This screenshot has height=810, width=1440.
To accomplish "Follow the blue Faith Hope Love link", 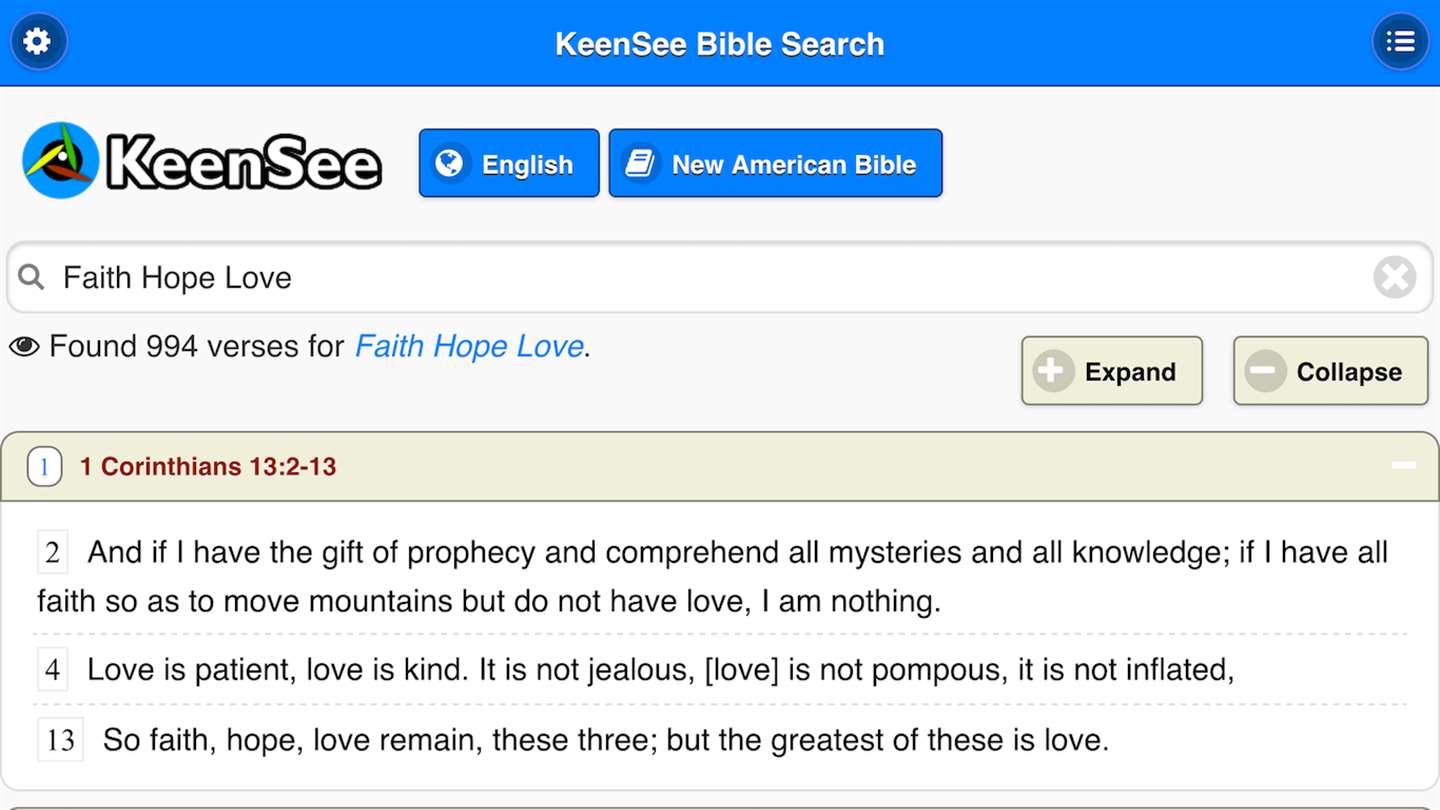I will click(469, 347).
